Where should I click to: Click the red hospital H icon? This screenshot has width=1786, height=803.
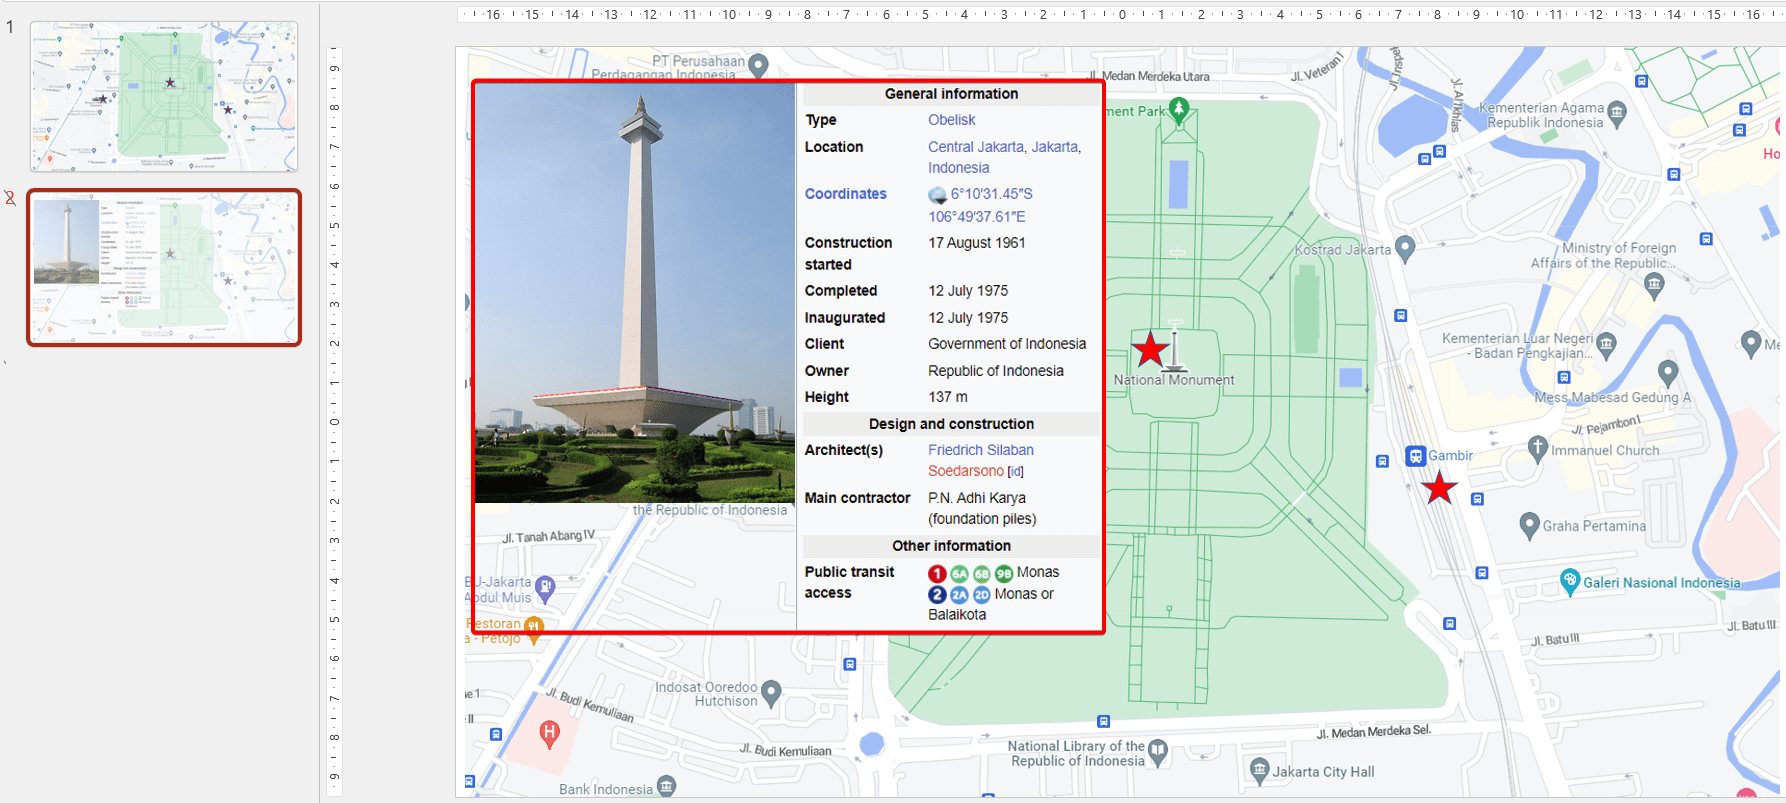(549, 734)
